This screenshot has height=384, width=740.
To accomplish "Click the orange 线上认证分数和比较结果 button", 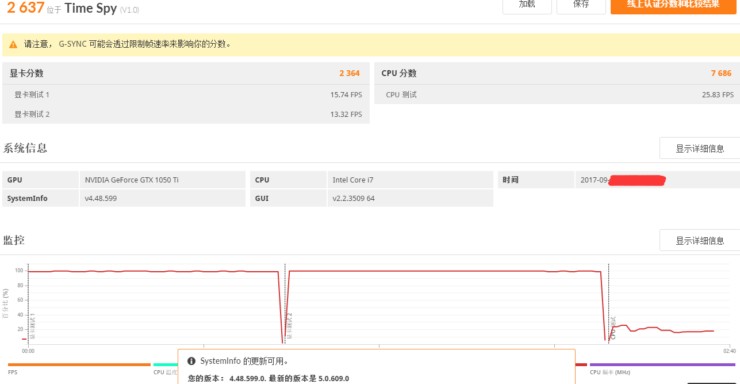I will (673, 5).
